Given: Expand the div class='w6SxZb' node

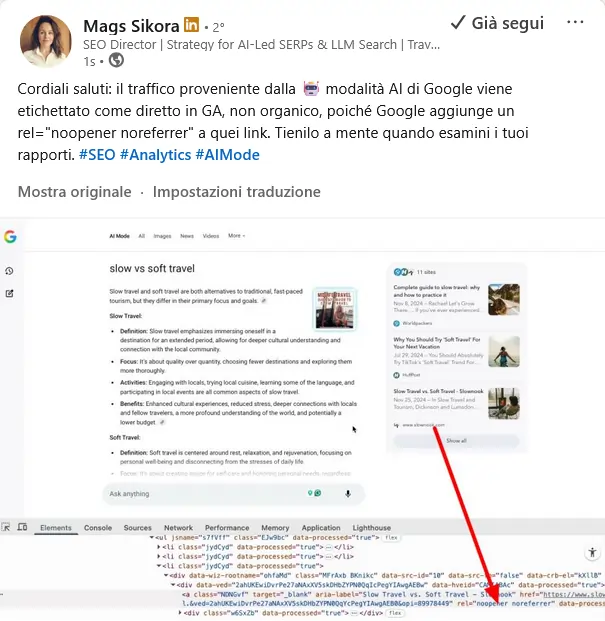Looking at the screenshot, I should (180, 613).
